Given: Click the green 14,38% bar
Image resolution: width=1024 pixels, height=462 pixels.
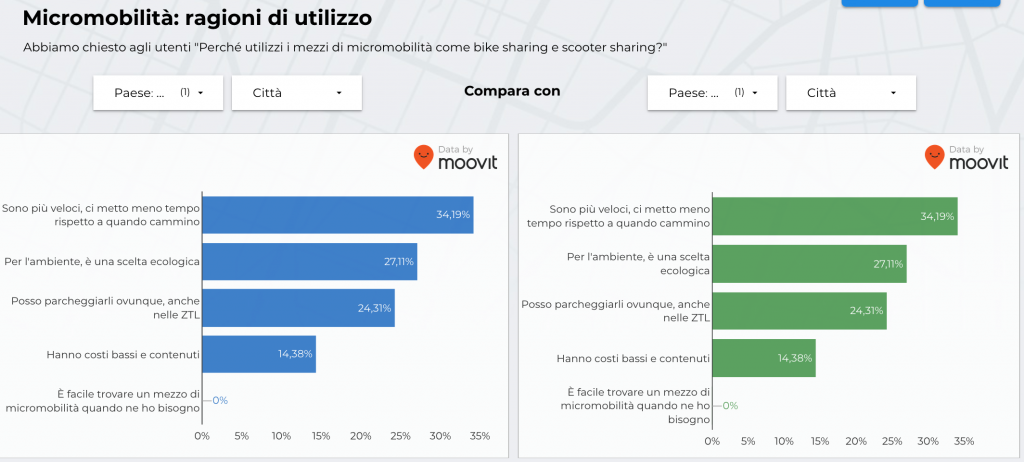Looking at the screenshot, I should pyautogui.click(x=765, y=358).
